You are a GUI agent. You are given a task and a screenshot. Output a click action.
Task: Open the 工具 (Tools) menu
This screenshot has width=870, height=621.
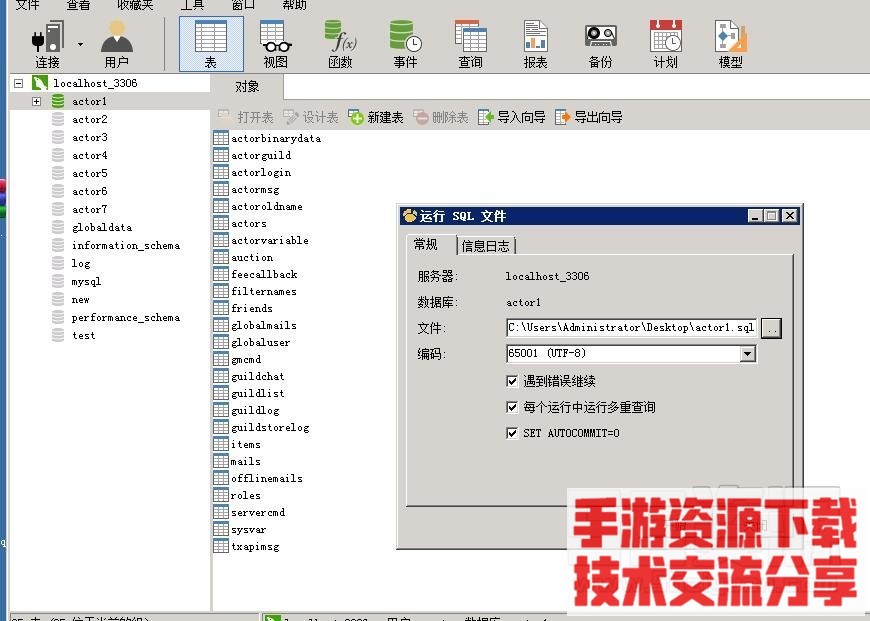[x=192, y=5]
